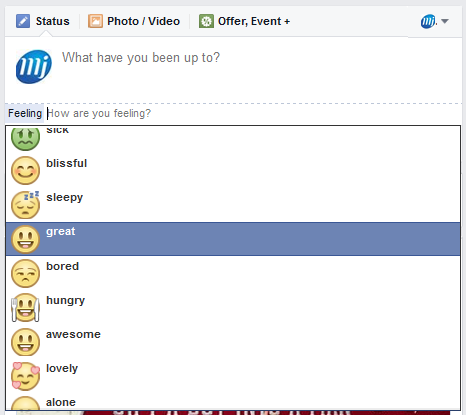Click the mj page profile picture
The width and height of the screenshot is (466, 415).
coord(34,67)
